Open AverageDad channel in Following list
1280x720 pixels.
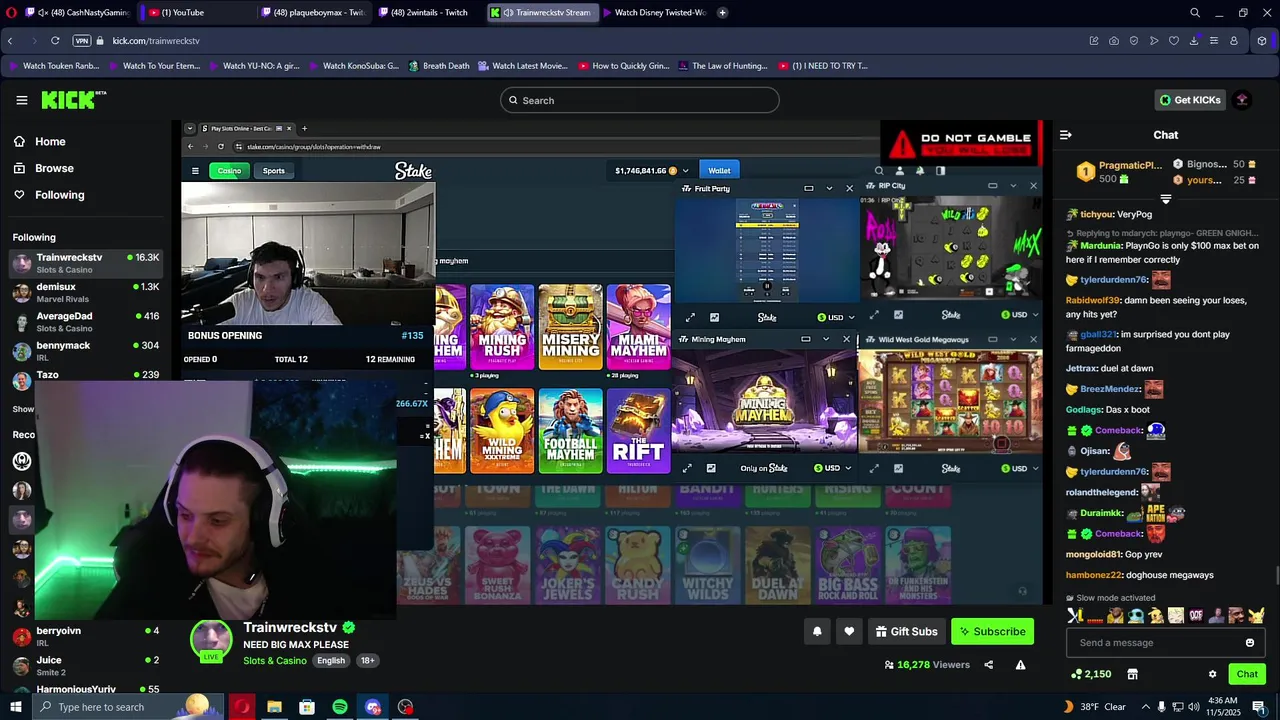coord(86,322)
